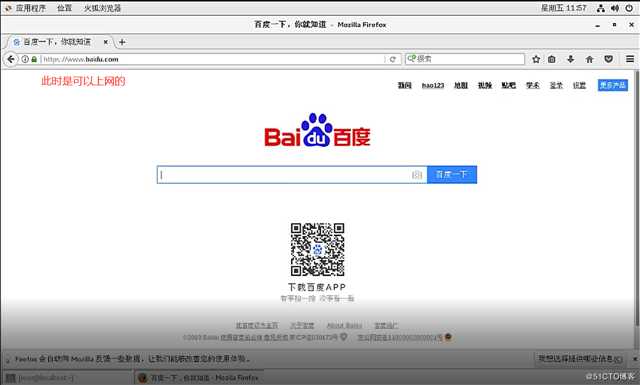Switch to the terminal taskbar item
640x385 pixels.
coord(67,378)
